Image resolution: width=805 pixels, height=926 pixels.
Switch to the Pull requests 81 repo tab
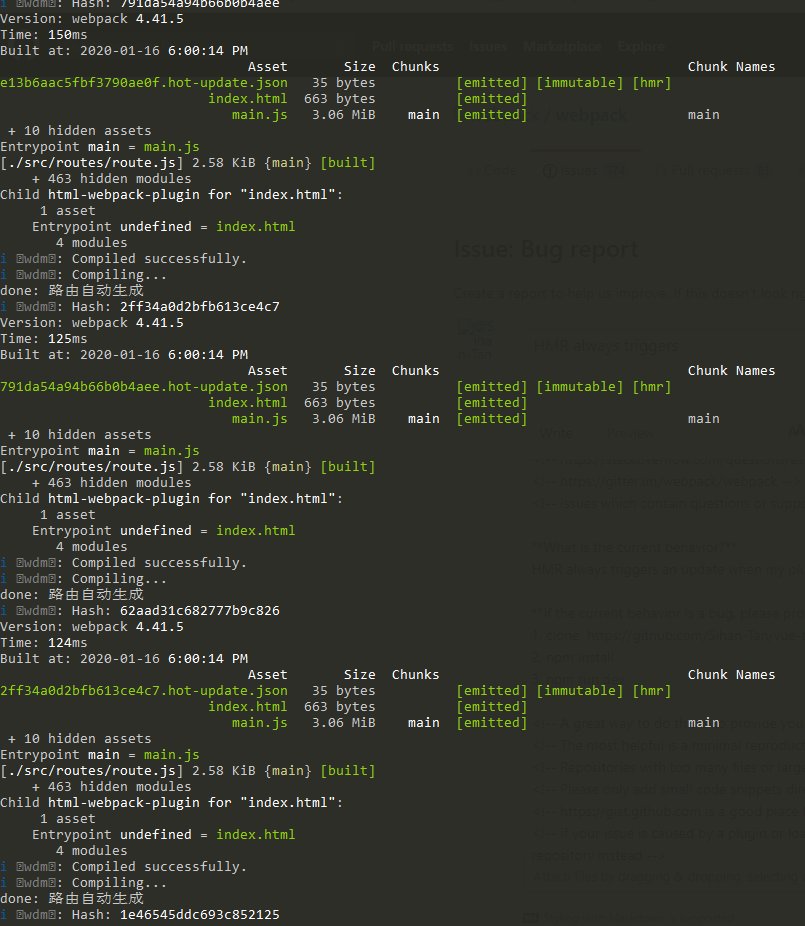[x=713, y=171]
